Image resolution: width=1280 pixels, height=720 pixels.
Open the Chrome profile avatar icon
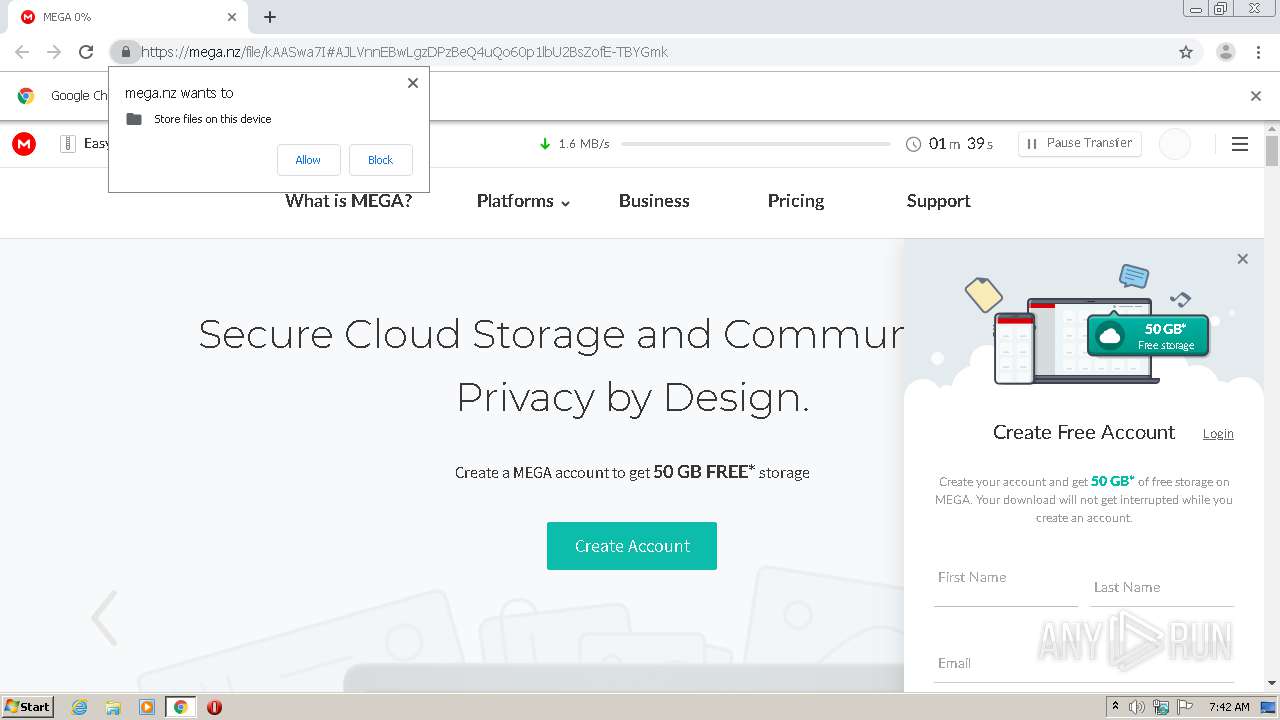(x=1226, y=52)
